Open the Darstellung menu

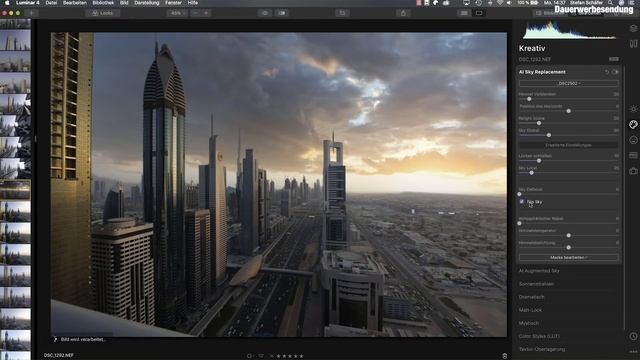tap(147, 2)
